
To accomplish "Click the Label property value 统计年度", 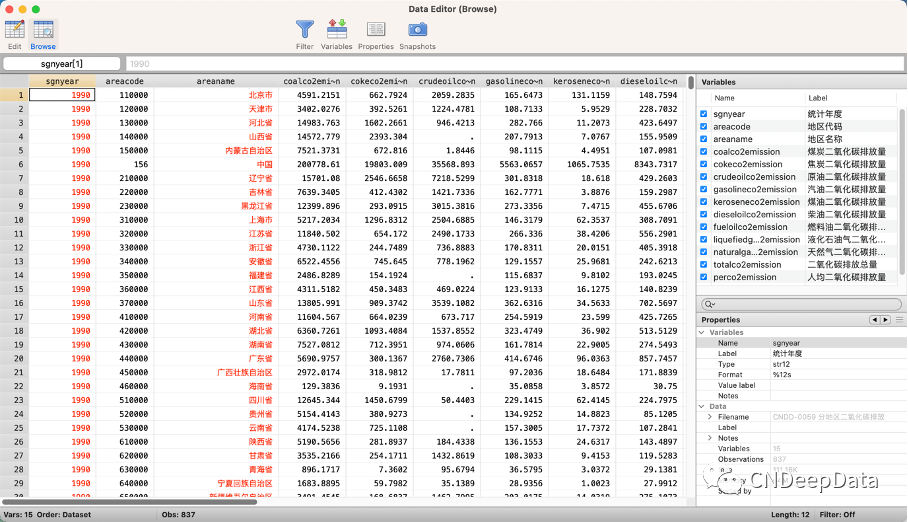I will click(x=786, y=354).
